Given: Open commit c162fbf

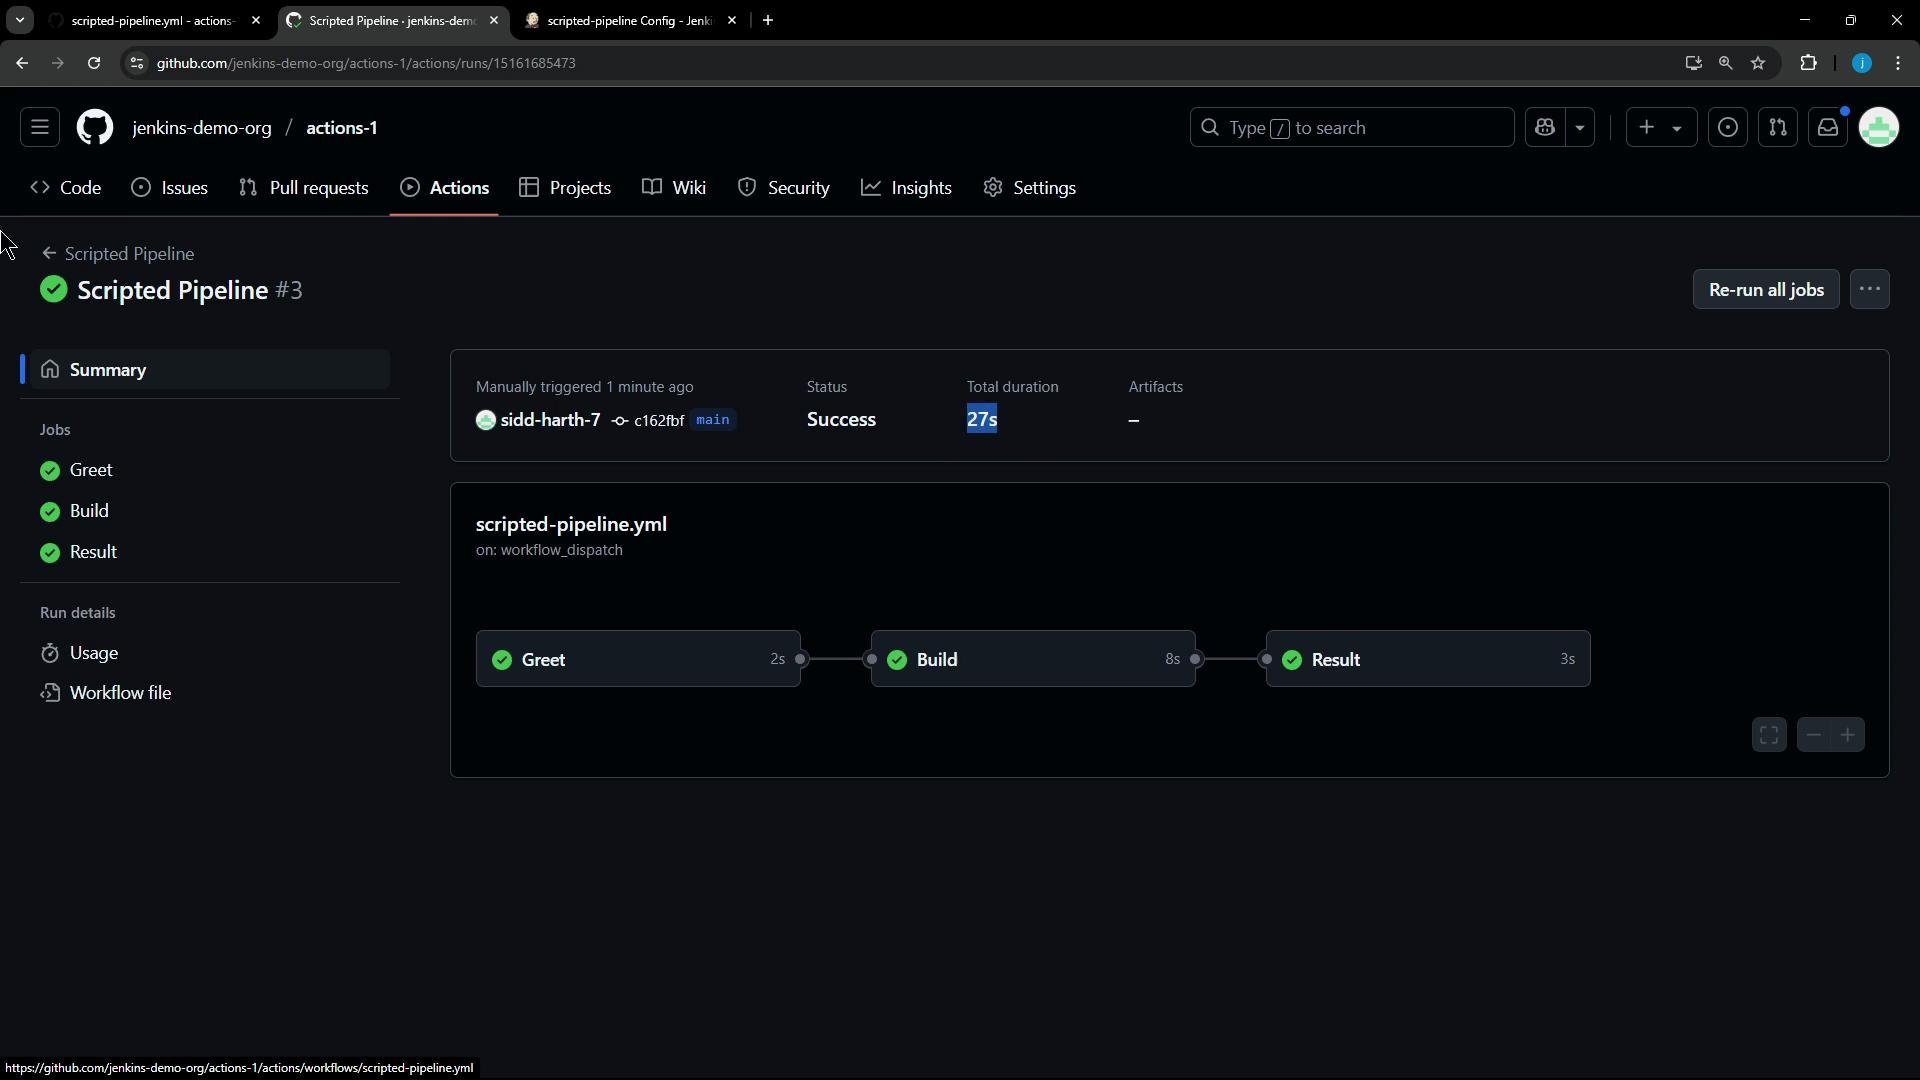Looking at the screenshot, I should [658, 421].
